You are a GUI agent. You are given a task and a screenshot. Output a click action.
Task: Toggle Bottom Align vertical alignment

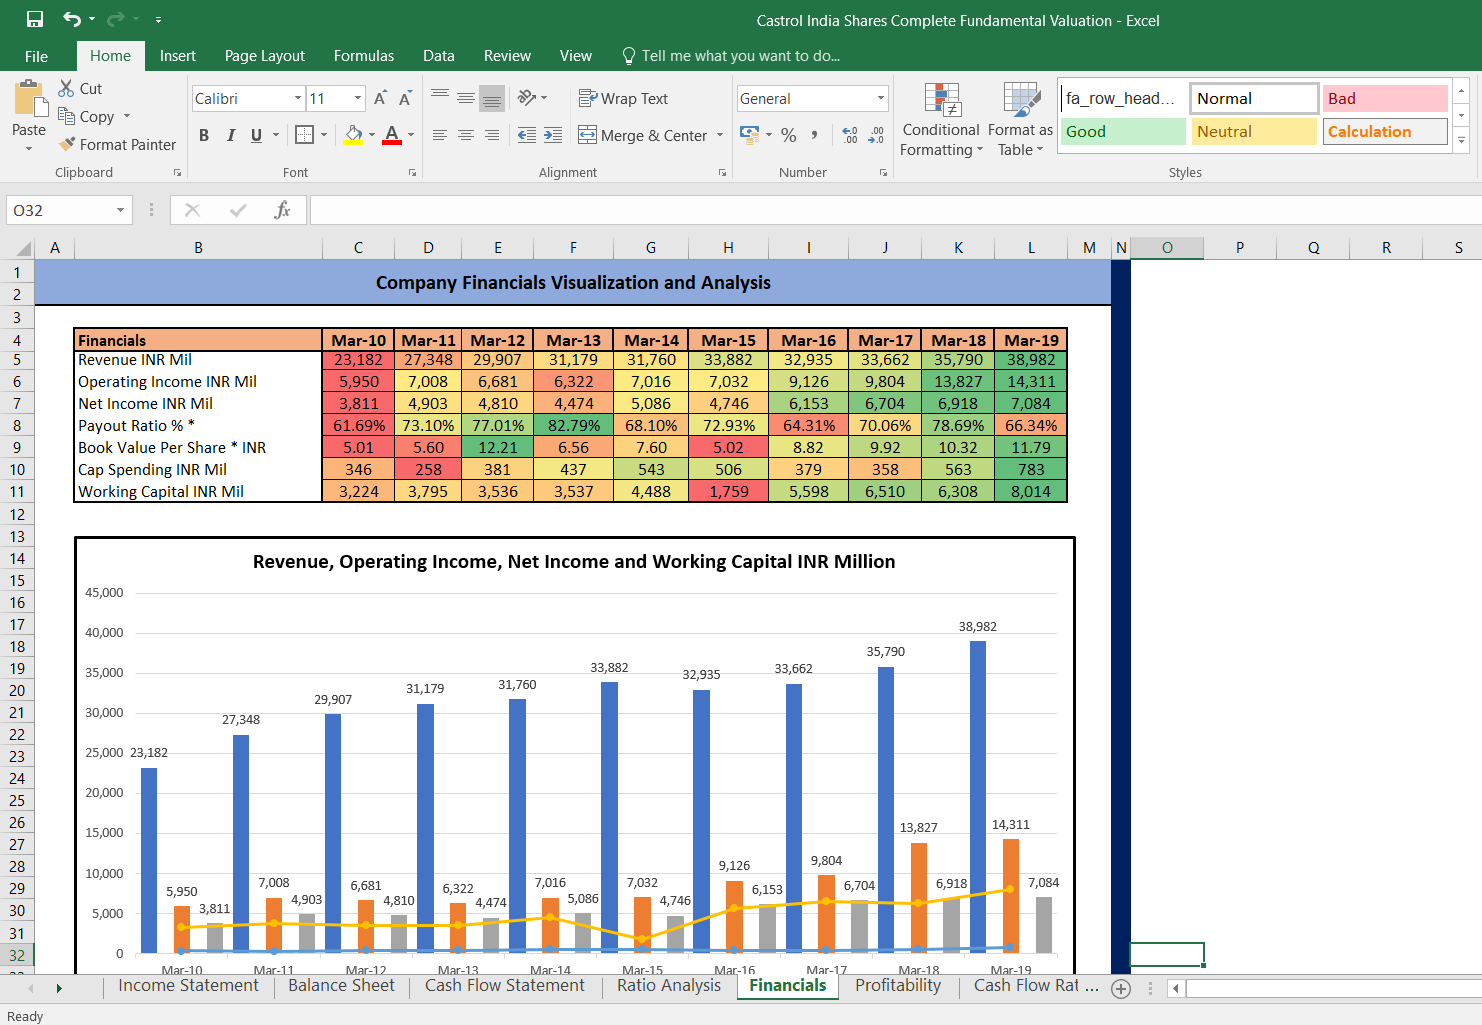(492, 98)
